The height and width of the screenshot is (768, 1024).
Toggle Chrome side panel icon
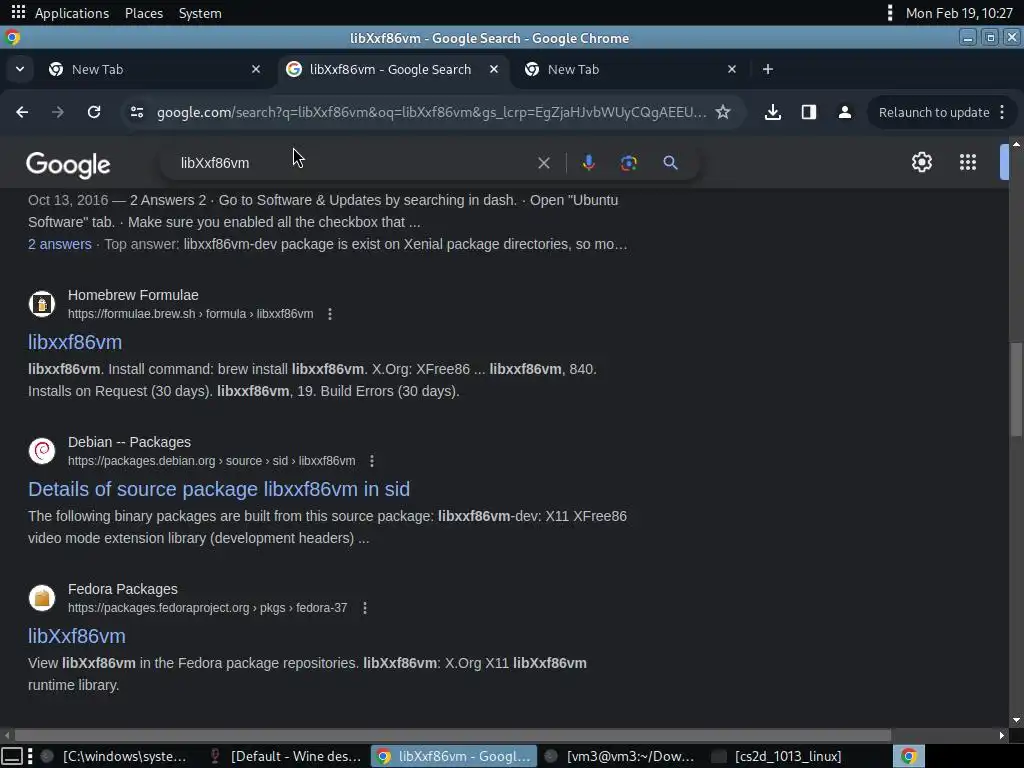[x=808, y=112]
